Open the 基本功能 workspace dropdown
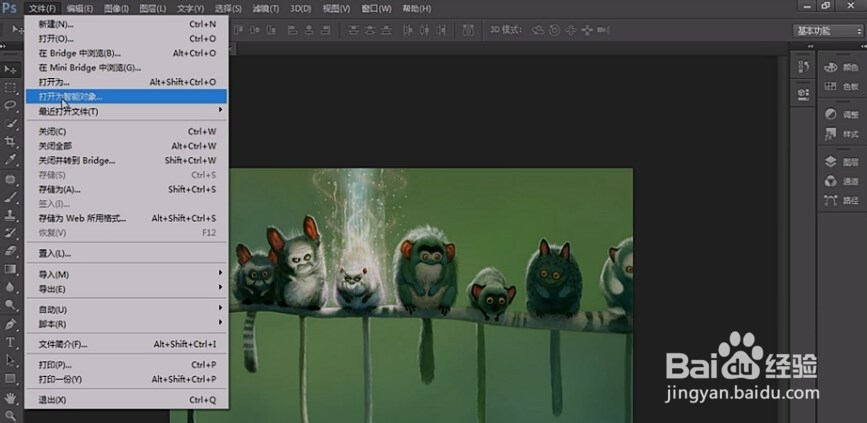The height and width of the screenshot is (423, 867). pos(827,31)
